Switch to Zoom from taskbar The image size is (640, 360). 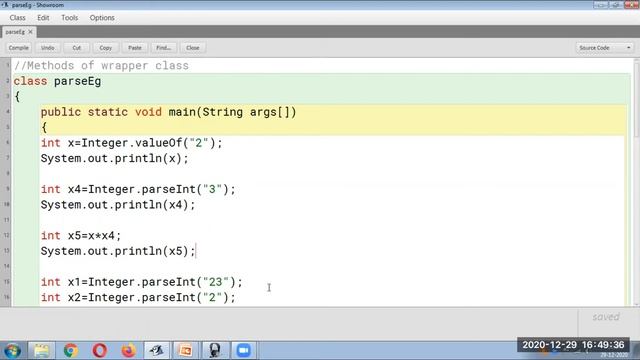click(244, 351)
